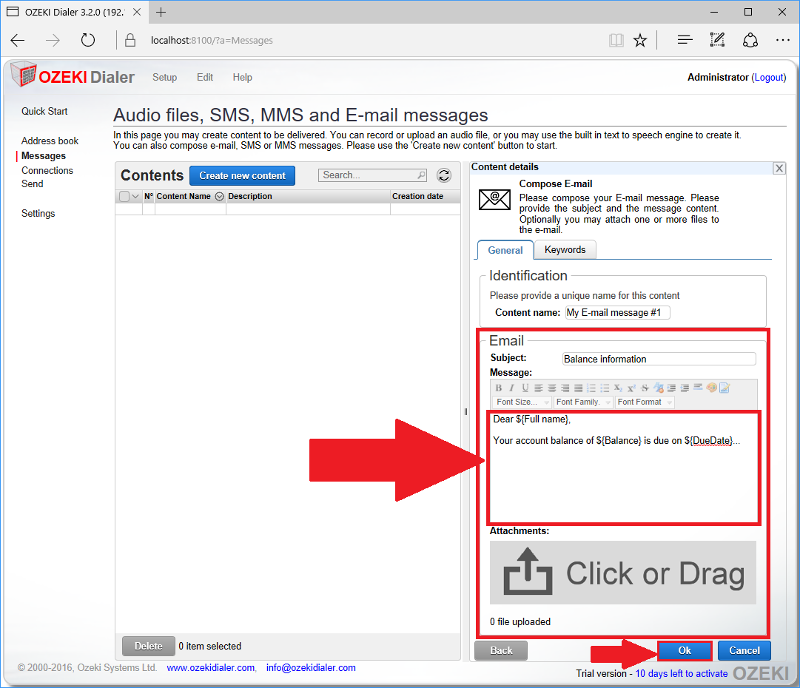Viewport: 800px width, 688px height.
Task: Open the Logout link
Action: [768, 78]
